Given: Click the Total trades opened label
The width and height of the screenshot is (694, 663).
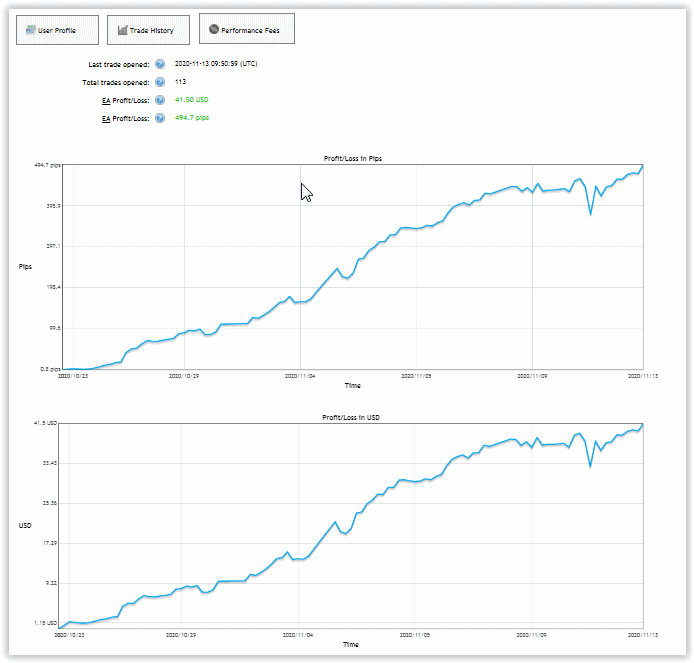Looking at the screenshot, I should point(116,82).
